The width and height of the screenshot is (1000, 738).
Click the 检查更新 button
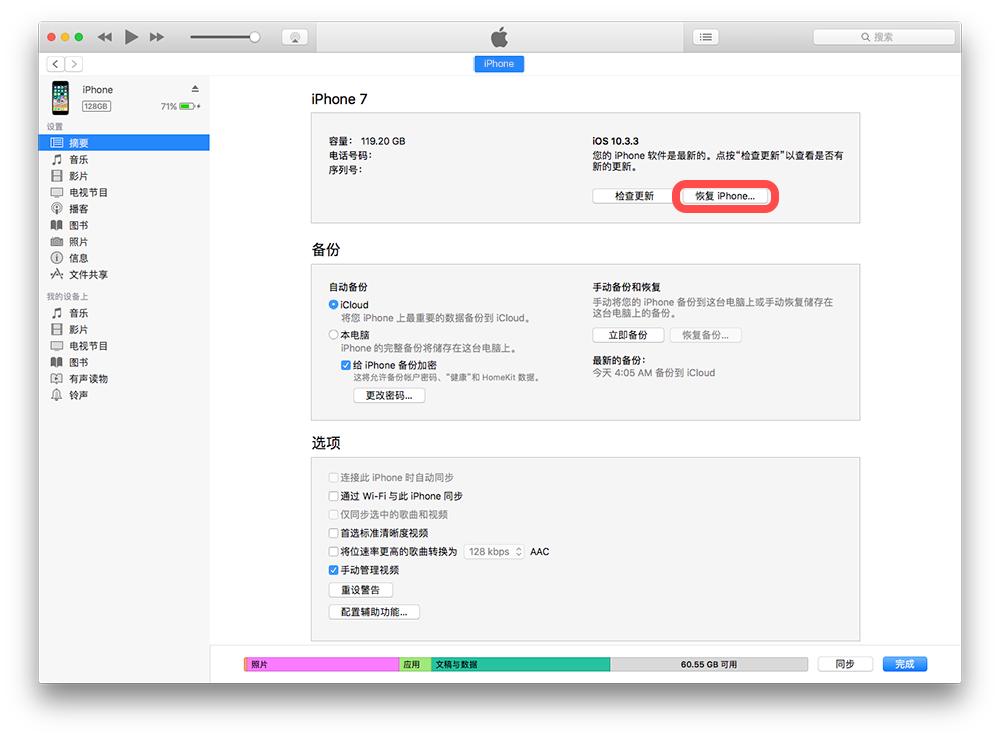coord(634,196)
